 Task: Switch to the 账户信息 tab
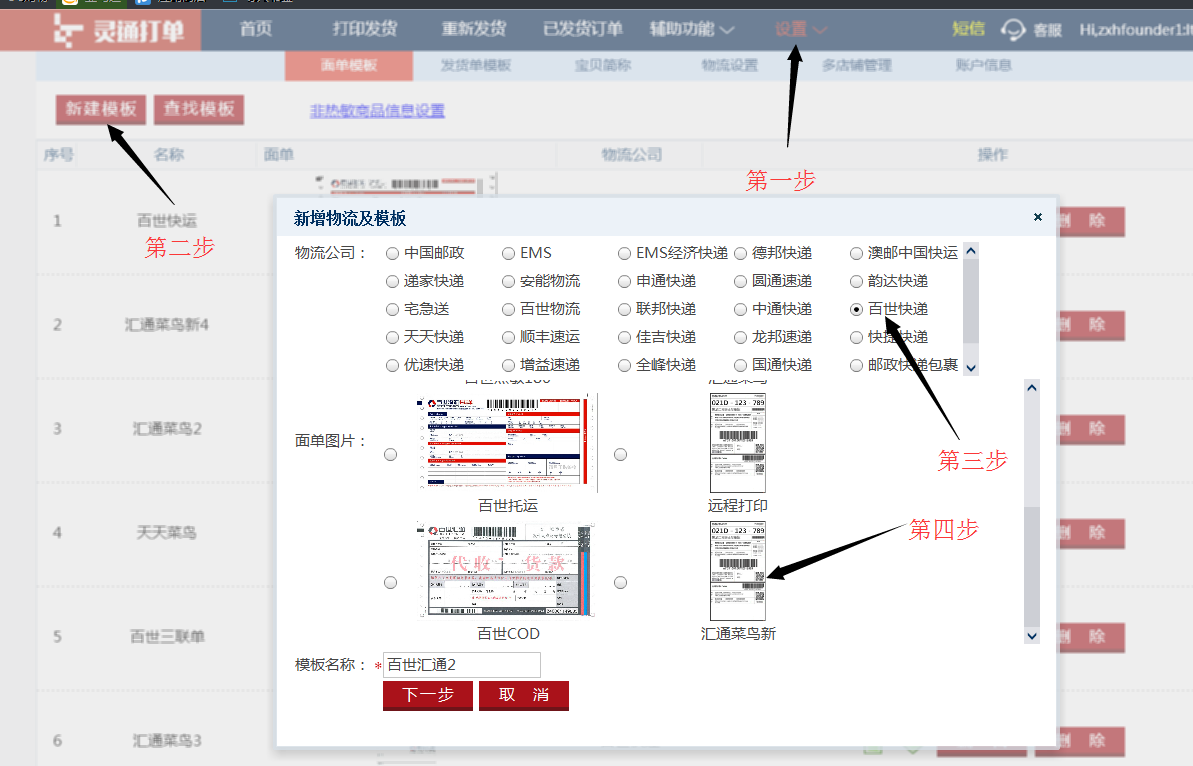click(x=984, y=65)
